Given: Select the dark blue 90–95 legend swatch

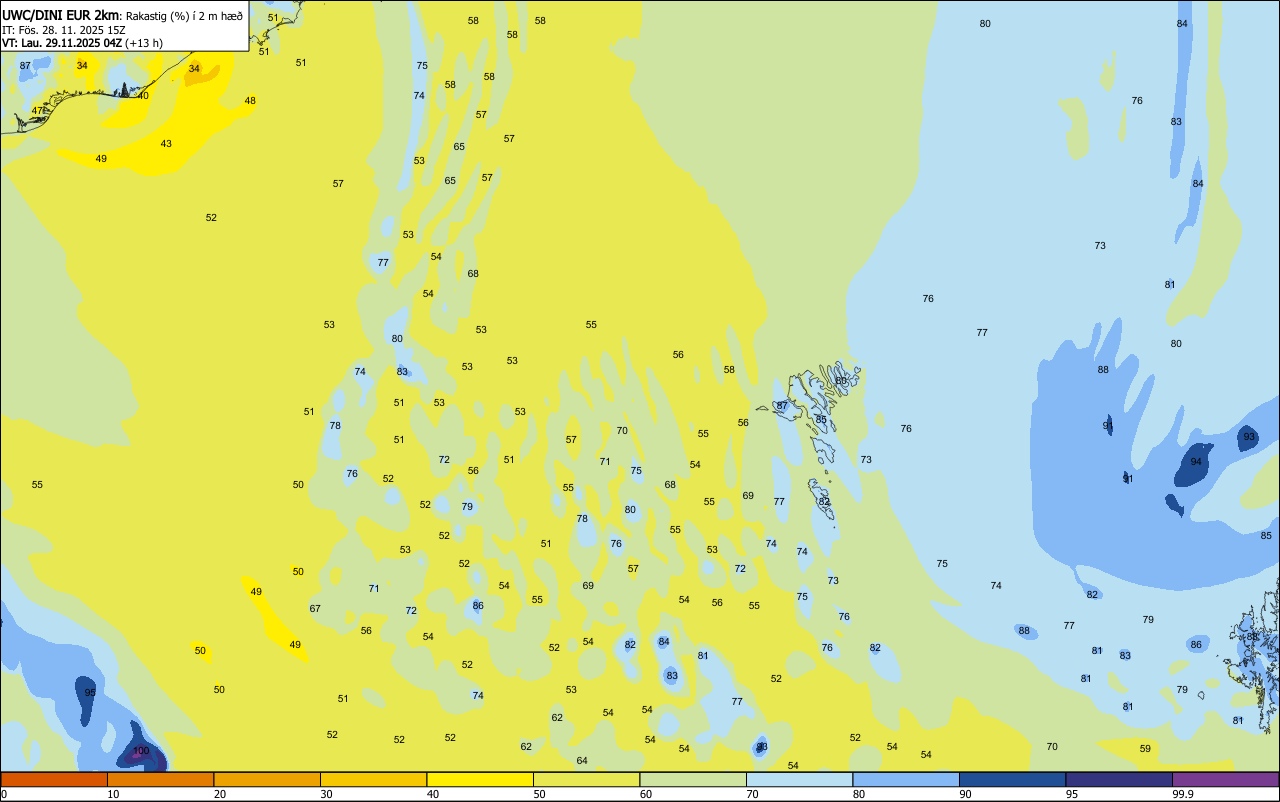Looking at the screenshot, I should 1012,779.
